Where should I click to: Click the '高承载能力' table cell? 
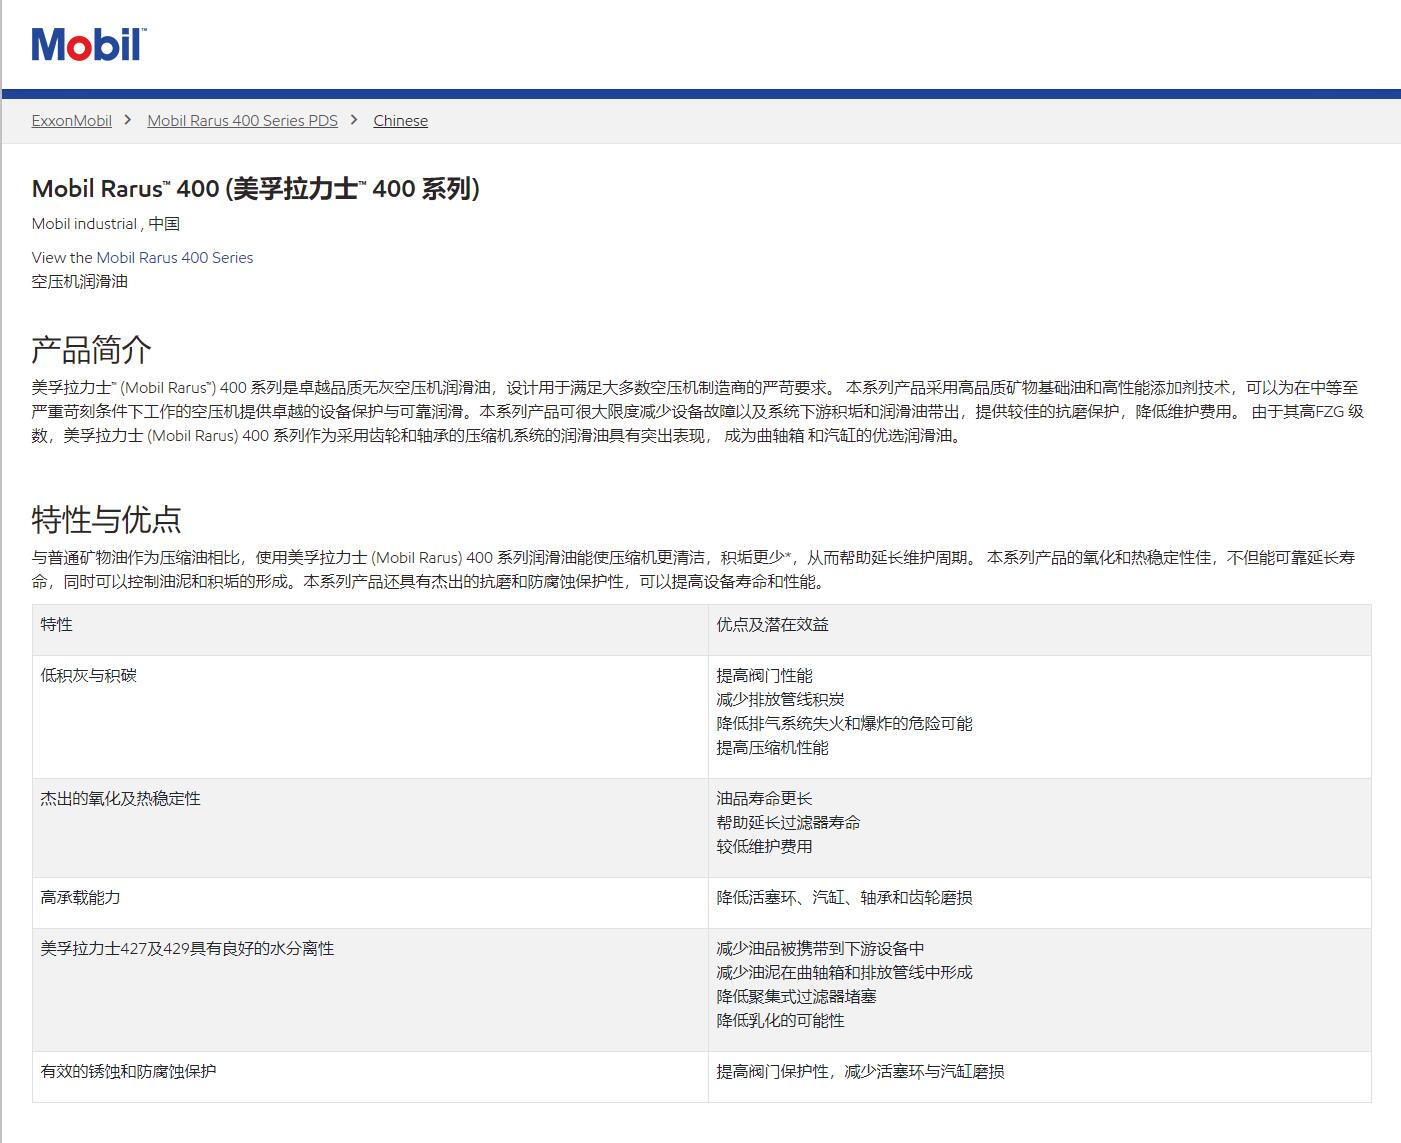click(x=370, y=903)
